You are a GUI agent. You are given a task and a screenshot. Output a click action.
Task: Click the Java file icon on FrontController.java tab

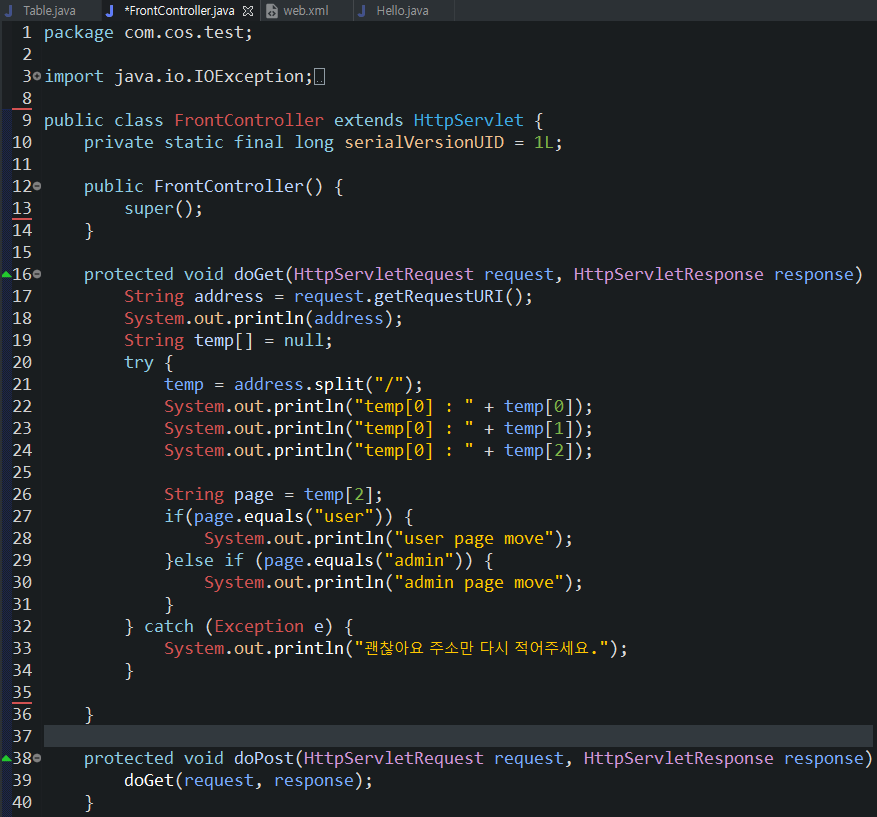(x=110, y=11)
